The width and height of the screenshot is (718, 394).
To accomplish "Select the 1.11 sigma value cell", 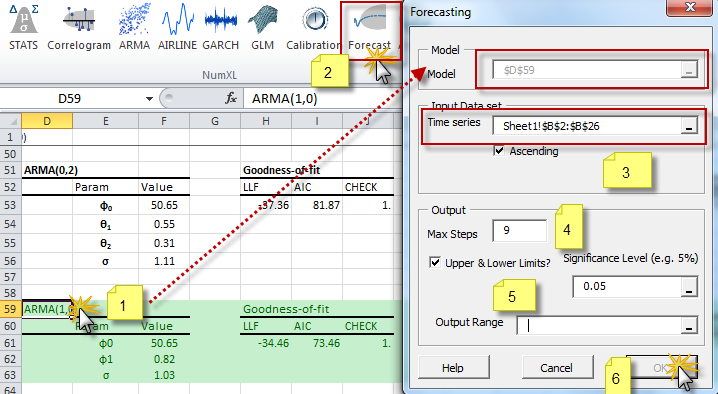I will point(164,261).
